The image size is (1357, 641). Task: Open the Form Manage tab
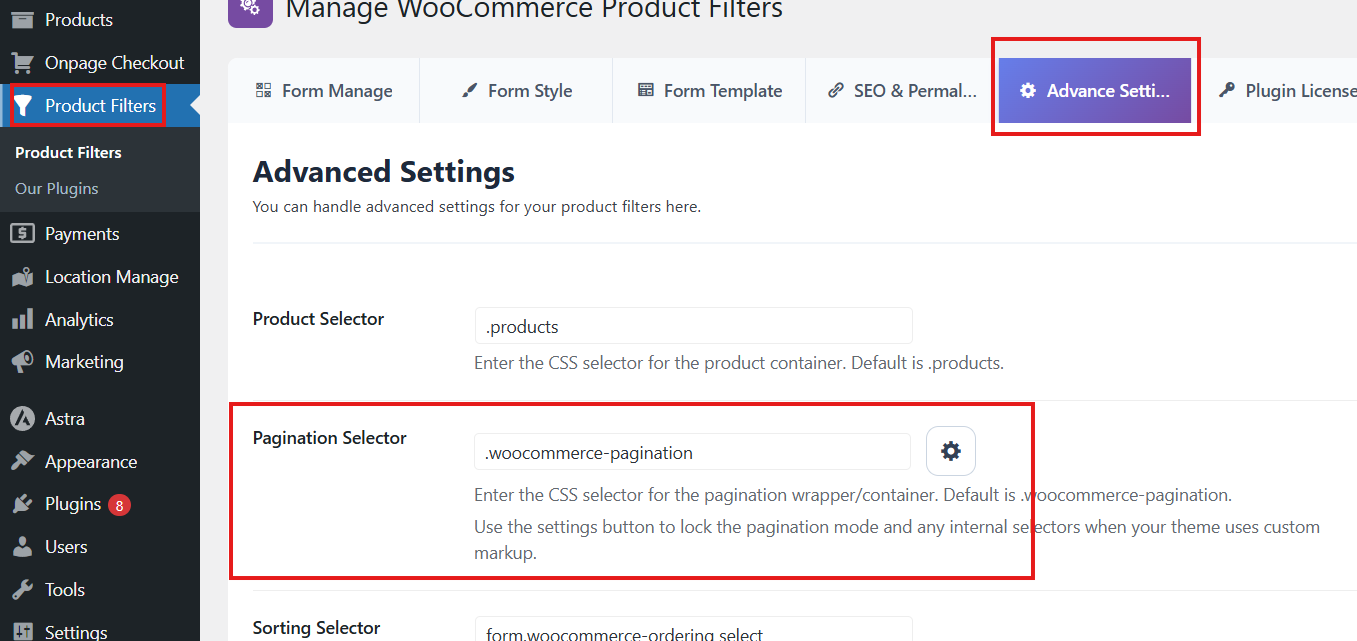click(x=324, y=91)
